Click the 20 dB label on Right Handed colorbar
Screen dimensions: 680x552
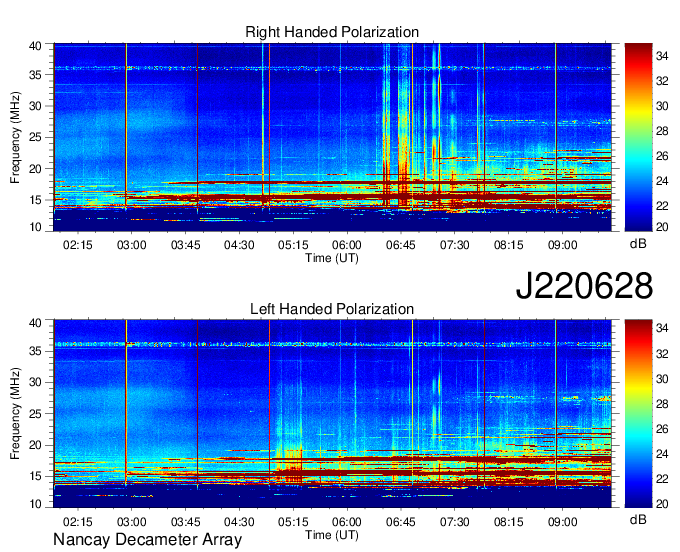click(x=662, y=227)
